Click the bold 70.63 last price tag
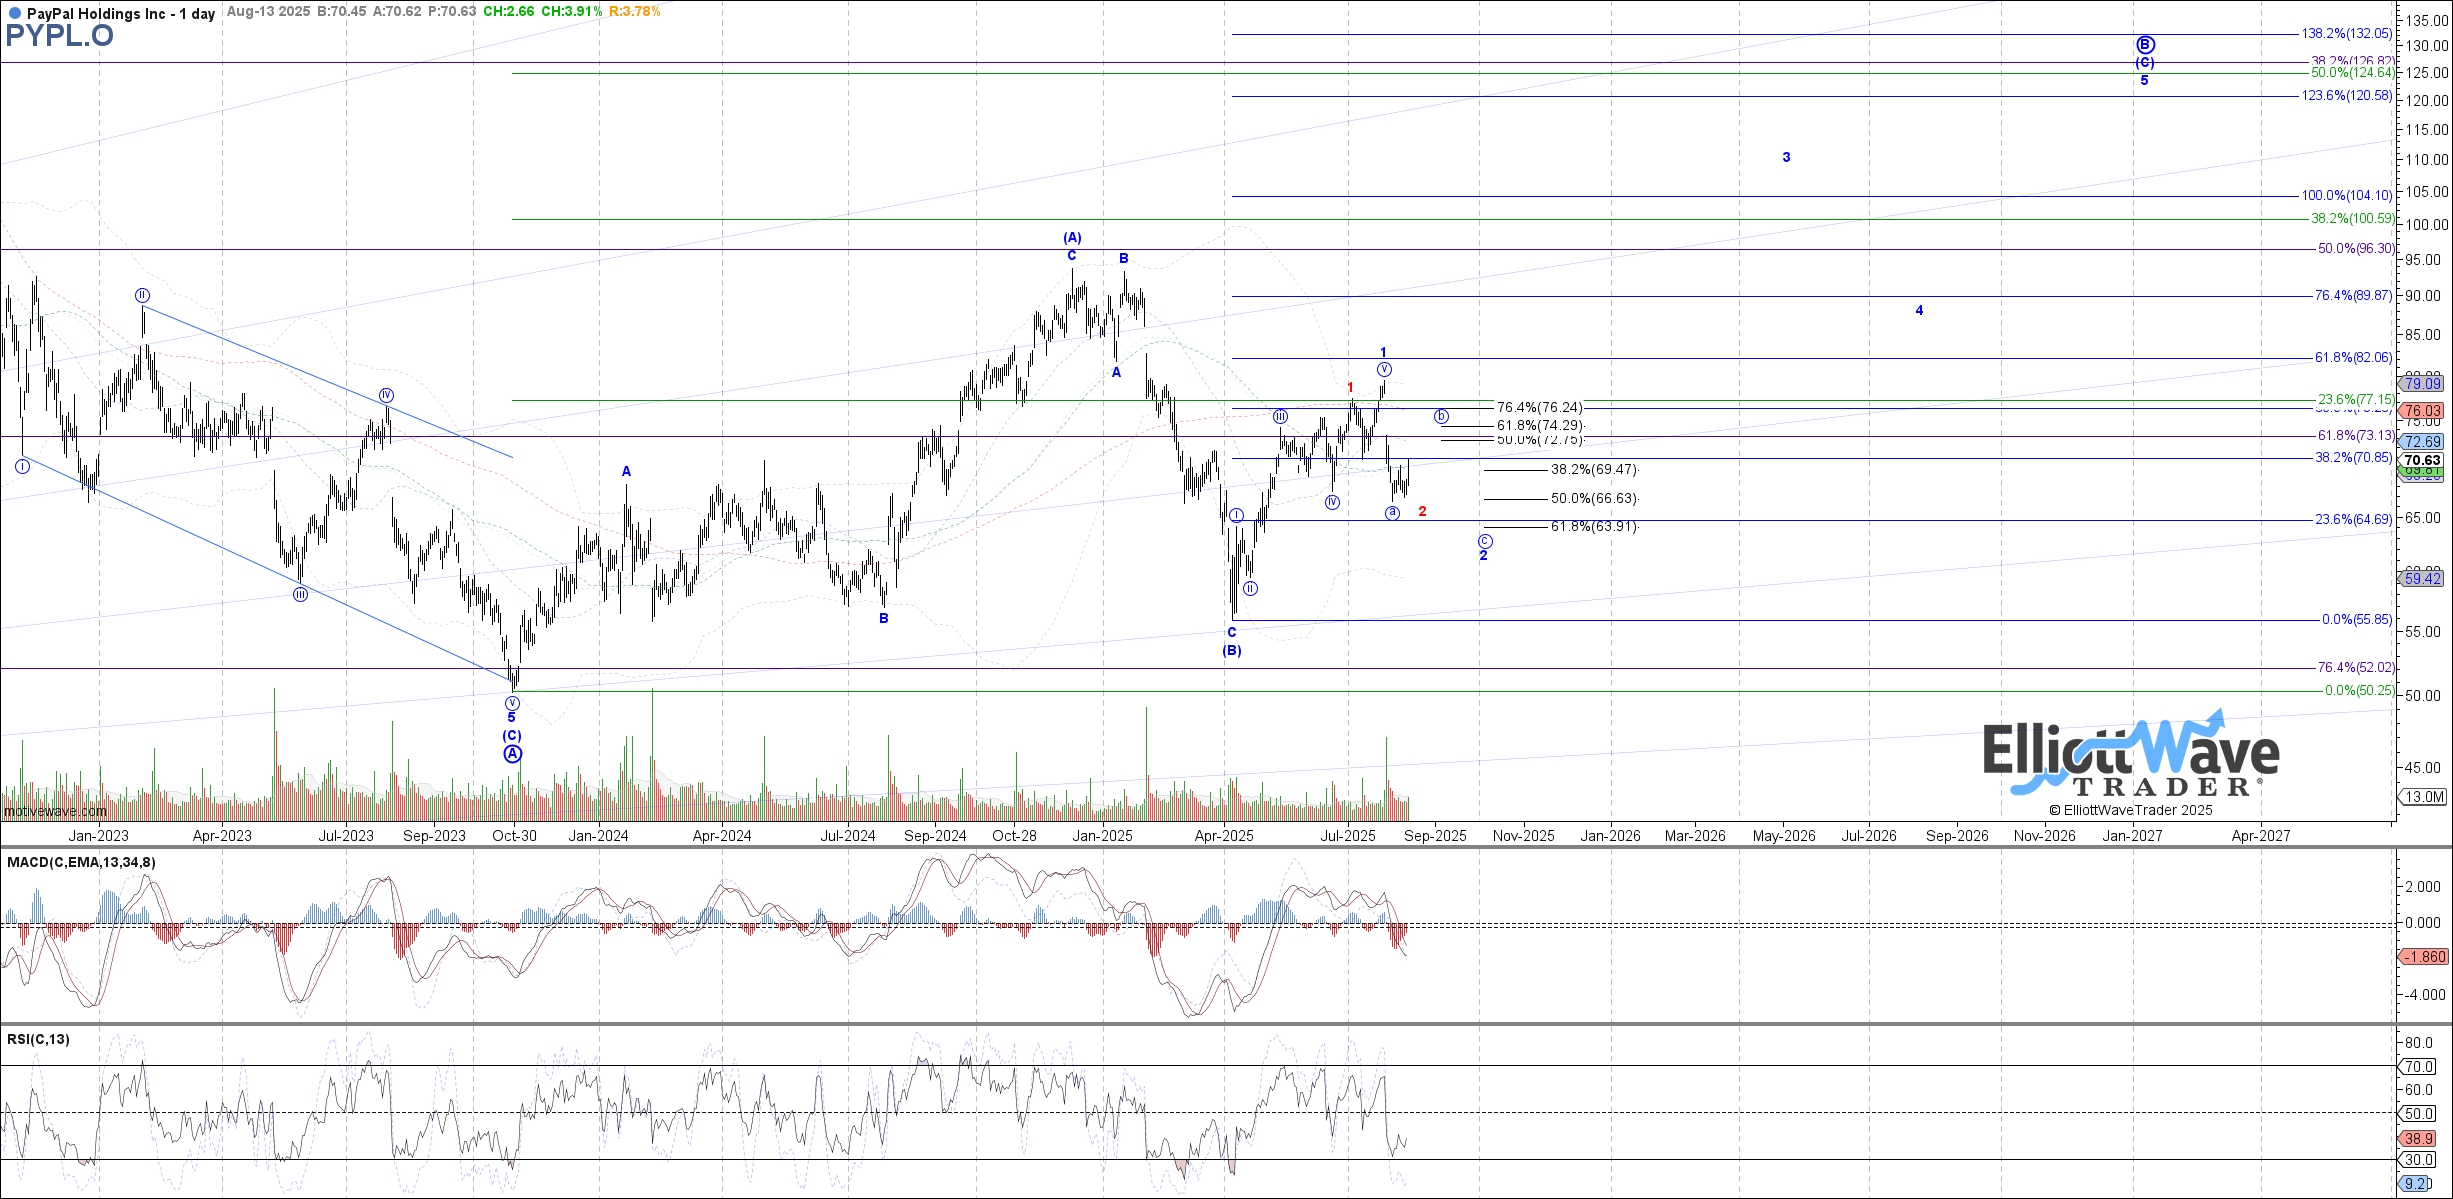2453x1199 pixels. point(2423,461)
